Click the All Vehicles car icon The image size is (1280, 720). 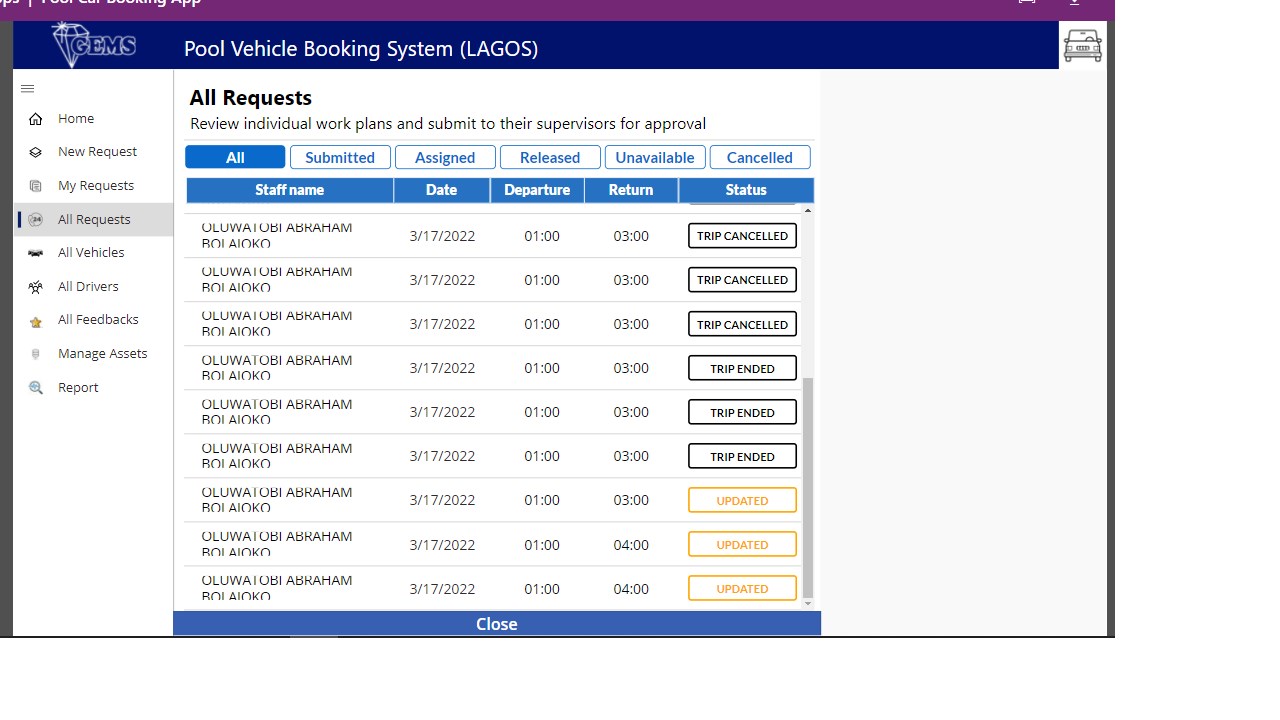[x=36, y=253]
